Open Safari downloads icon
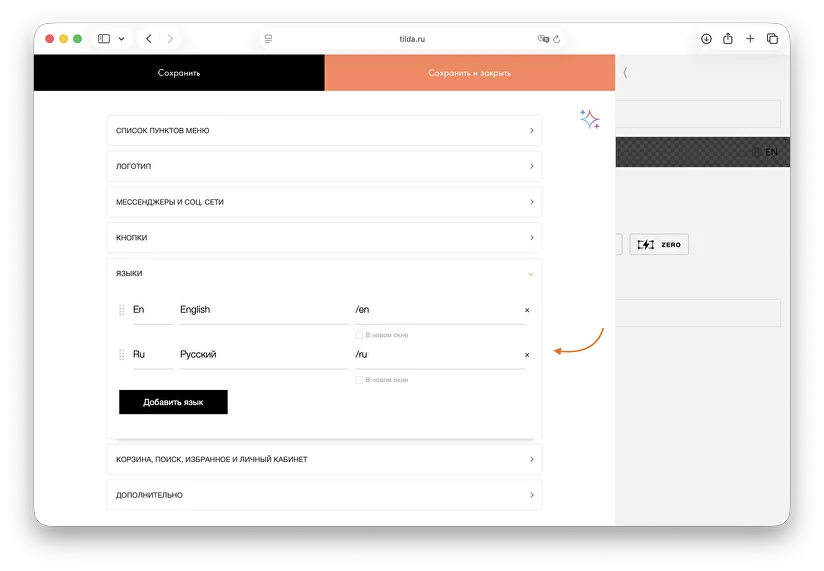 coord(706,39)
